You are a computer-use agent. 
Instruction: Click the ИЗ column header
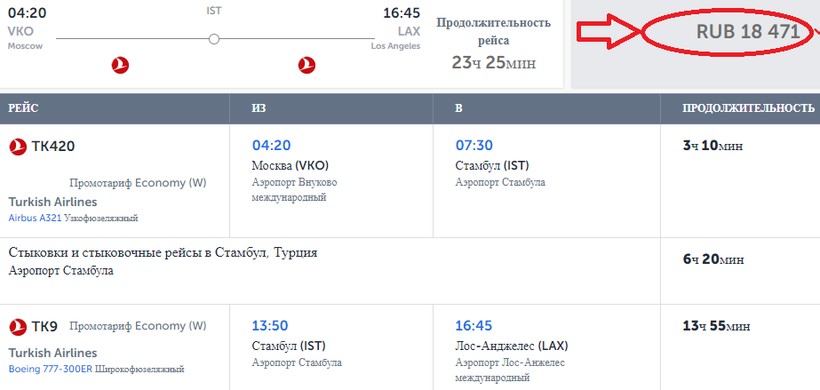point(258,108)
